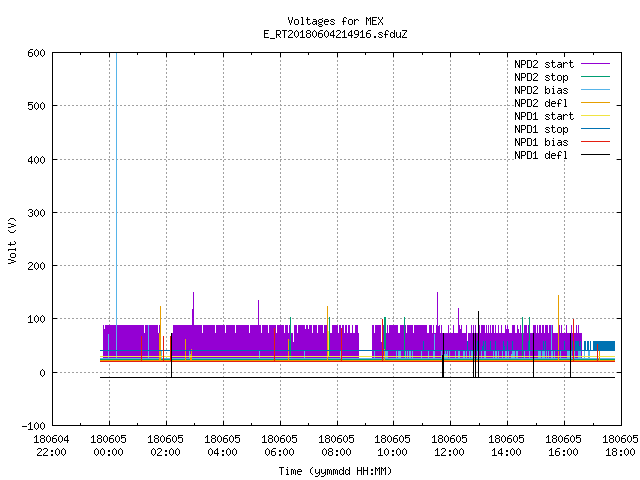Screen dimensions: 640x480
Task: Click the 180605 02:00 time label
Action: pos(165,446)
